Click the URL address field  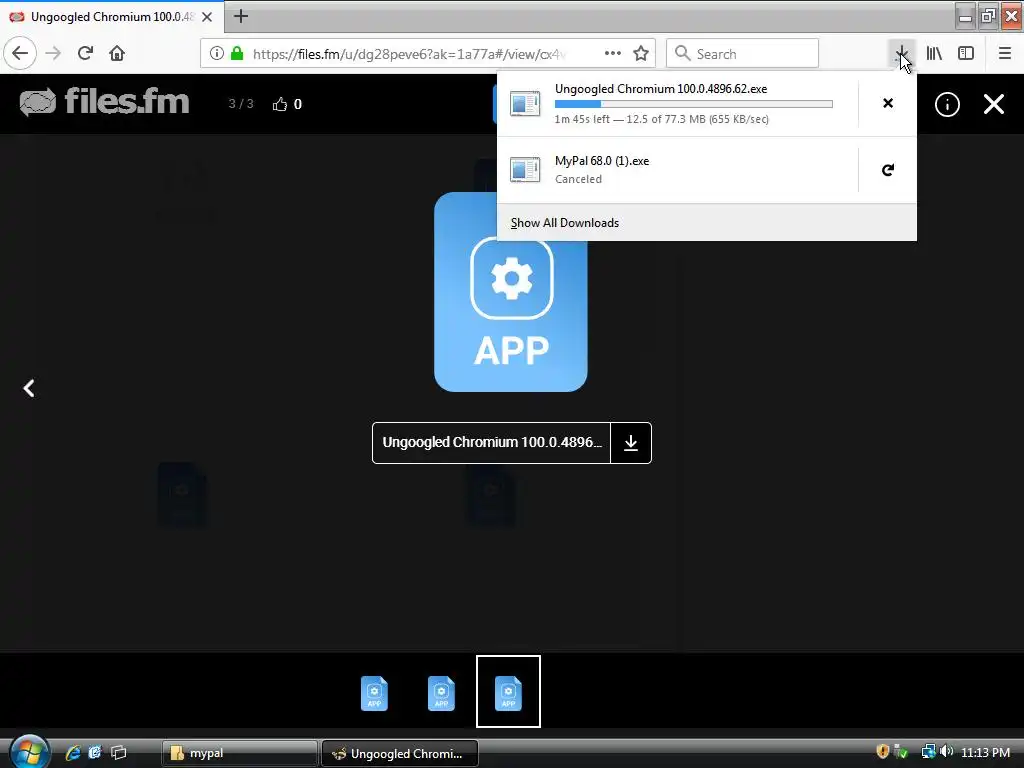point(411,54)
